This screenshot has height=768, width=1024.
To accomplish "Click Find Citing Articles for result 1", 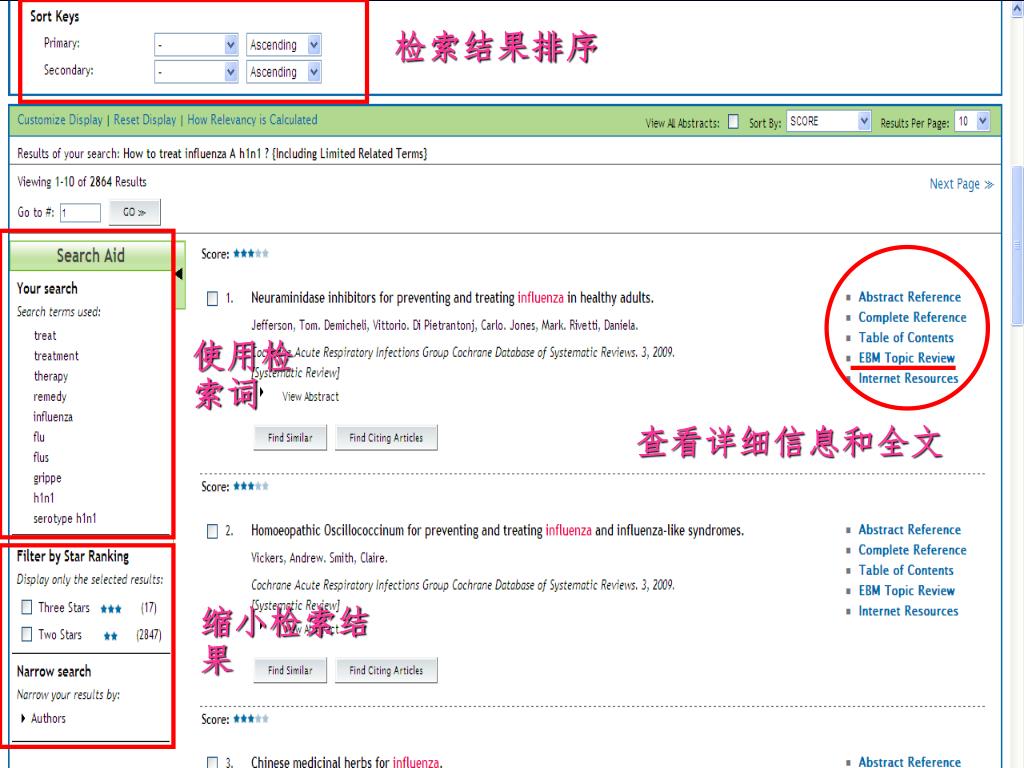I will (x=386, y=438).
